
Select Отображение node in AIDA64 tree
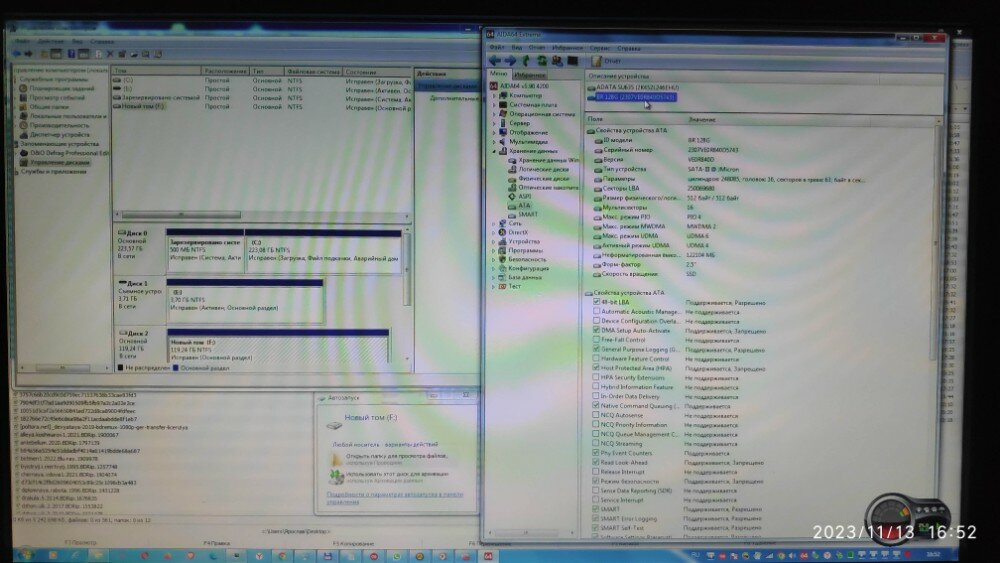point(528,132)
